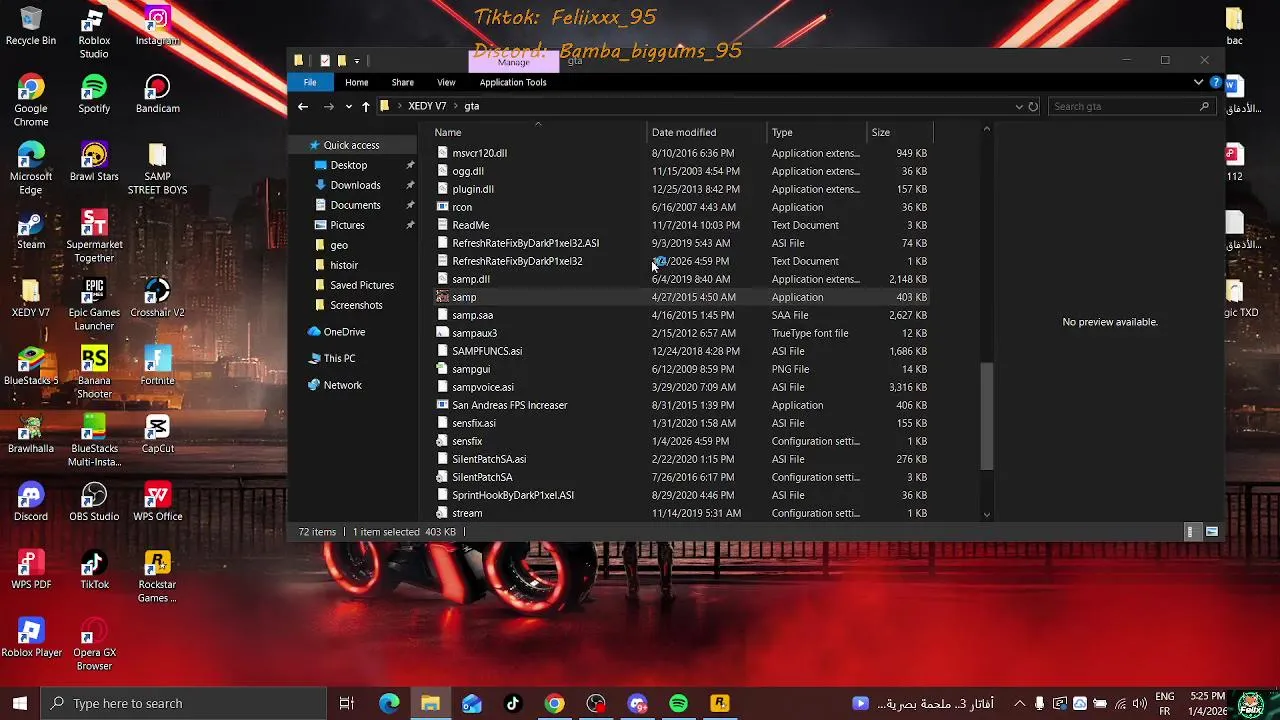Screen dimensions: 1280x720
Task: Open Rockstar Games Launcher on the taskbar
Action: [720, 703]
